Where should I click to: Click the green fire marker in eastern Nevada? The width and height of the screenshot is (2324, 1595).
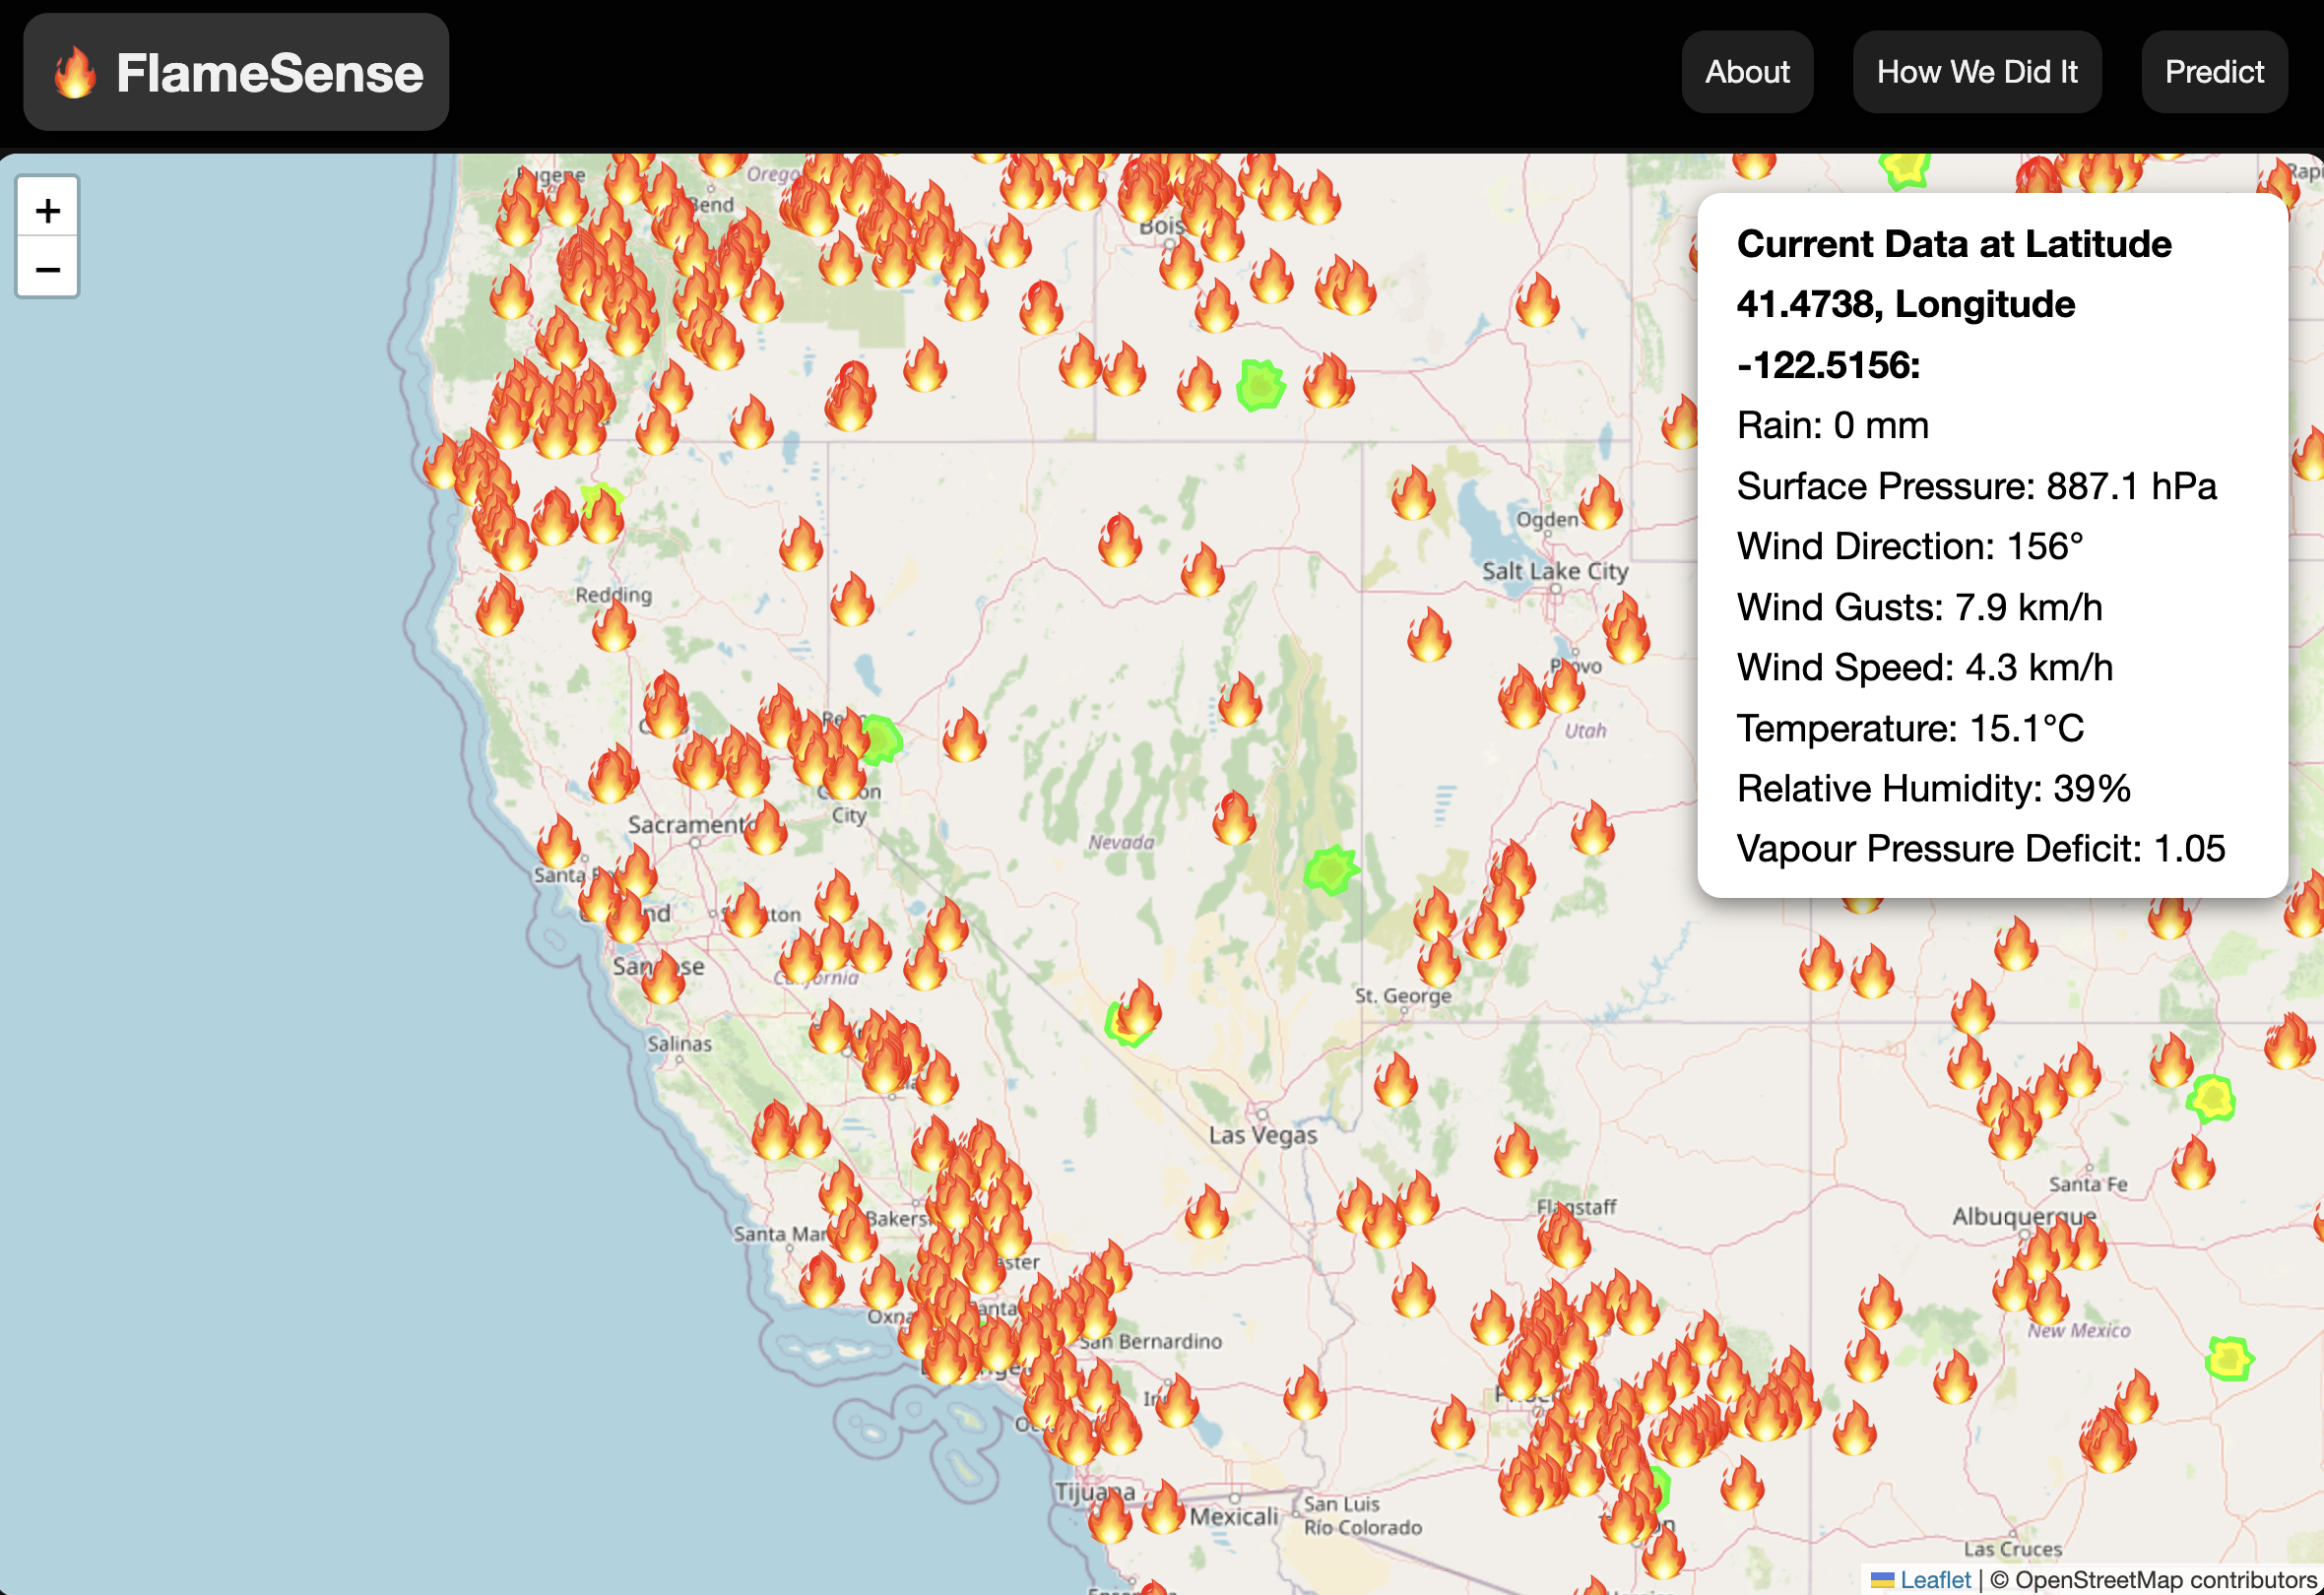(1330, 870)
